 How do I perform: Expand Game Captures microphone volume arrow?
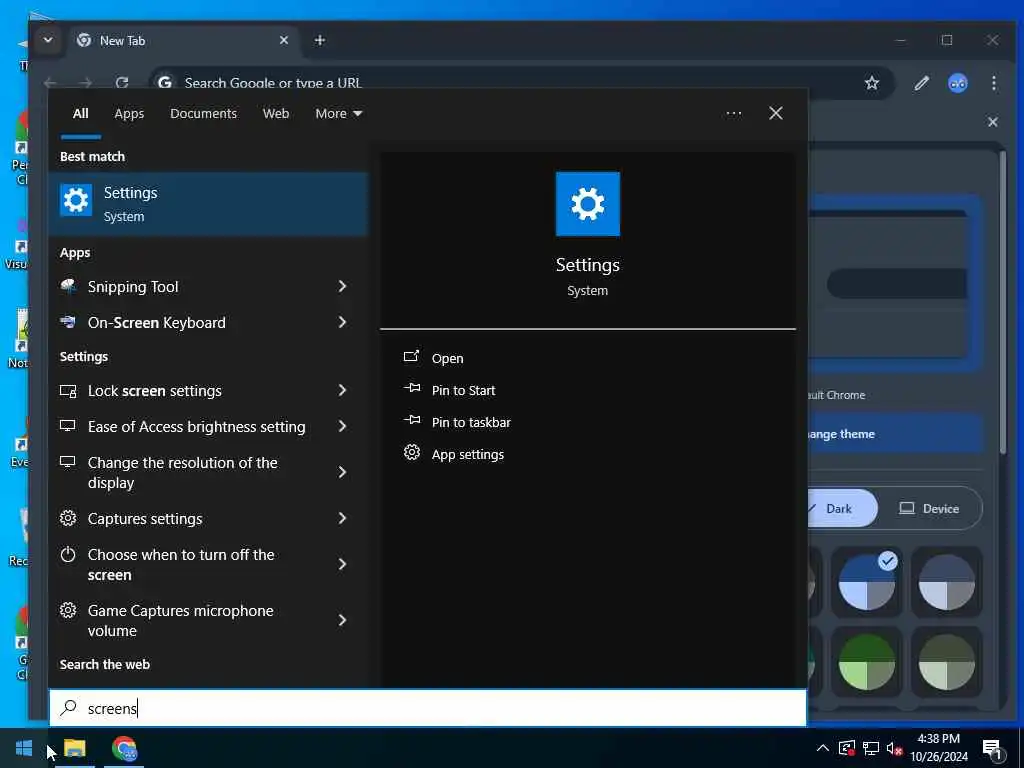(x=342, y=620)
